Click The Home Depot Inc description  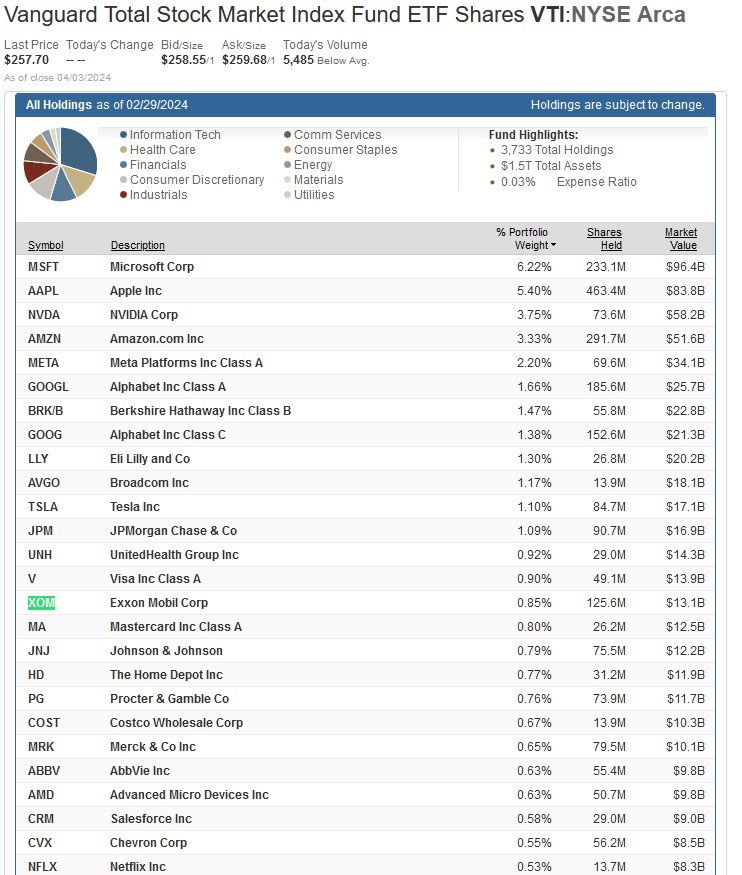pos(166,675)
